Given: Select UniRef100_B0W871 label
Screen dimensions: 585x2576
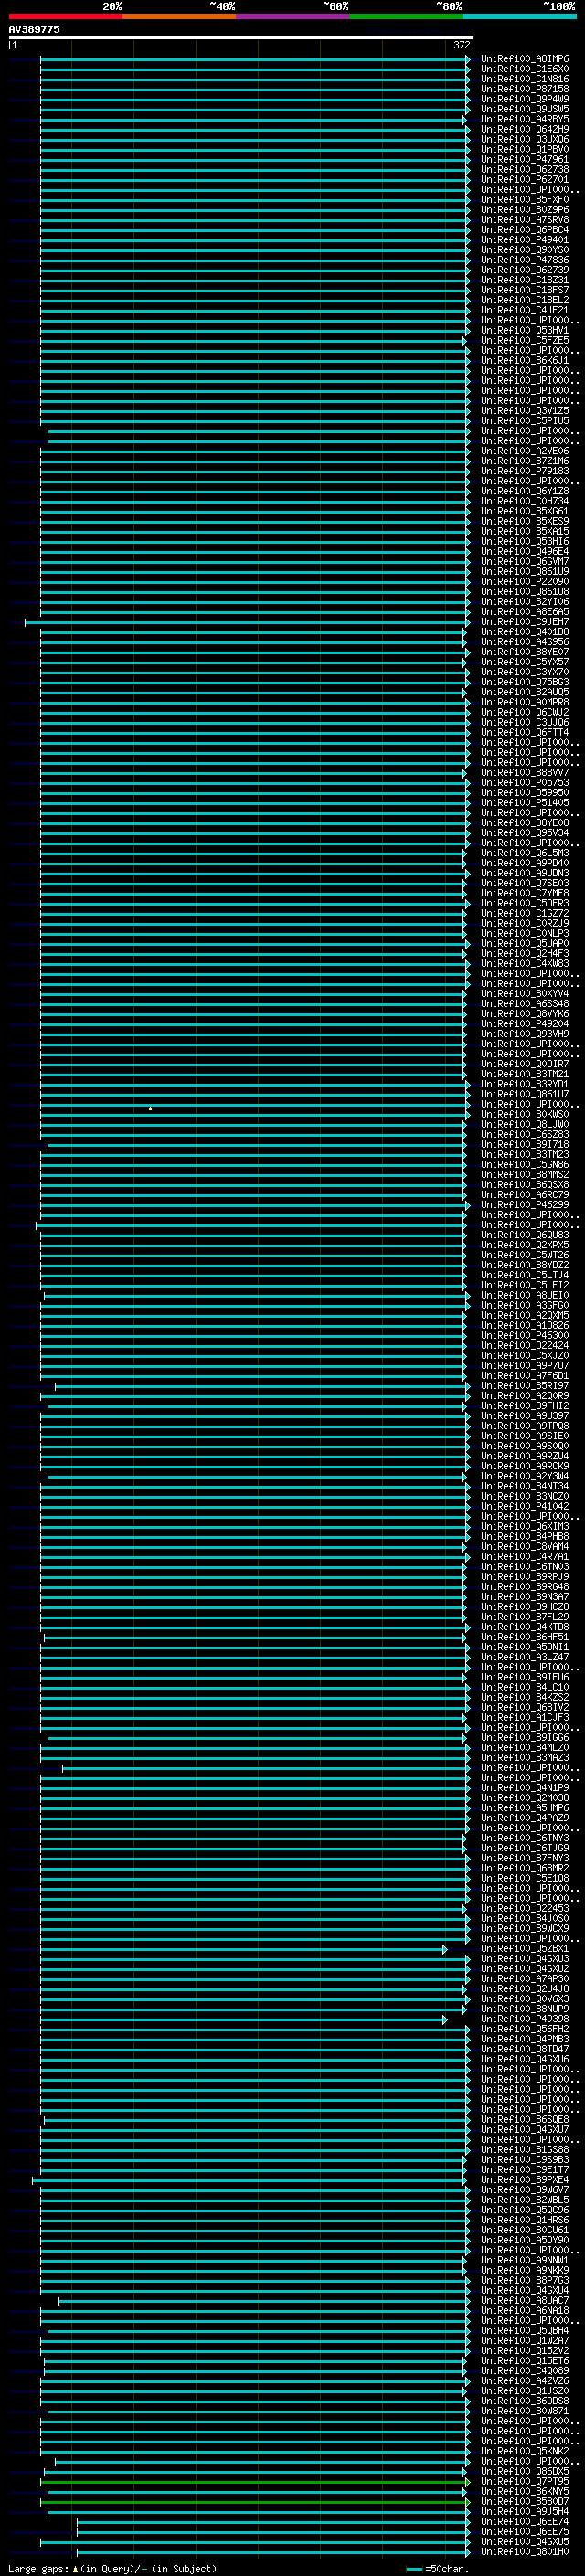Looking at the screenshot, I should pos(524,2411).
